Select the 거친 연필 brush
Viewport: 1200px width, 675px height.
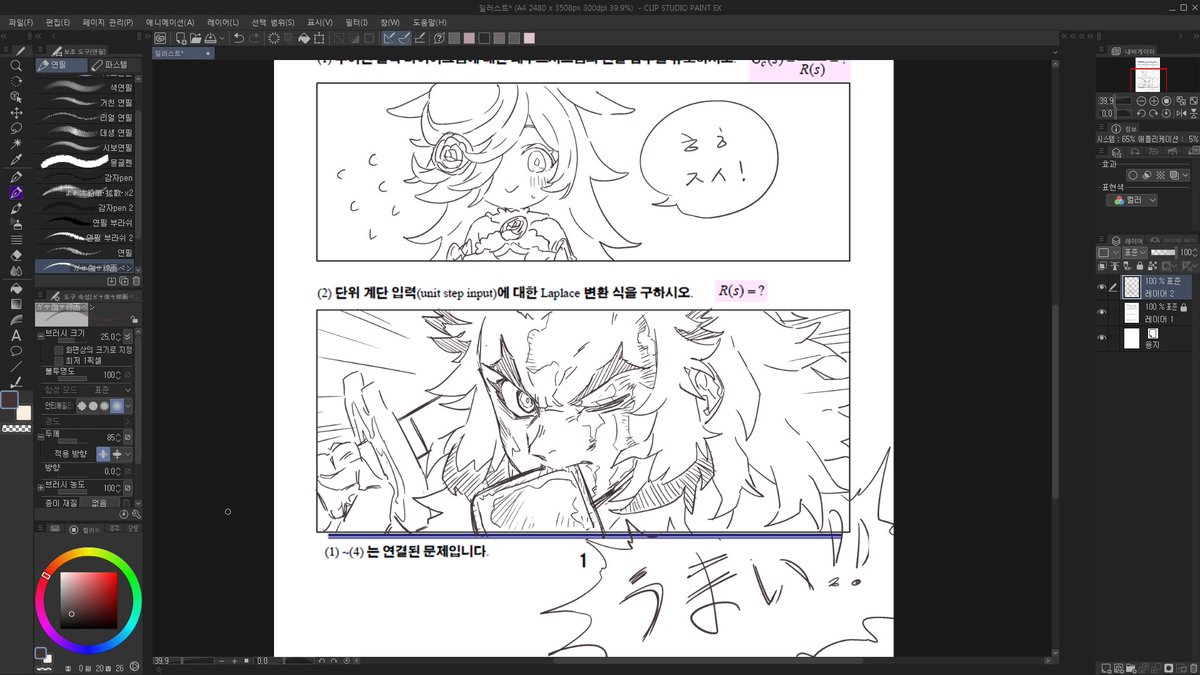pyautogui.click(x=88, y=101)
